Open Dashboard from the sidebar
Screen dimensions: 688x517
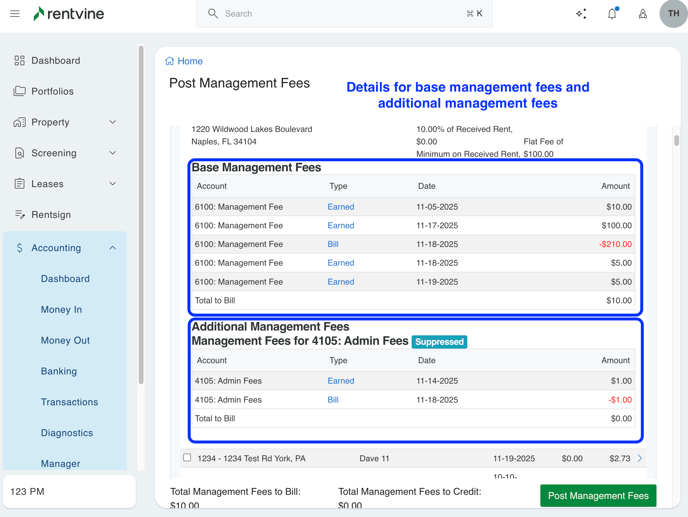coord(55,61)
